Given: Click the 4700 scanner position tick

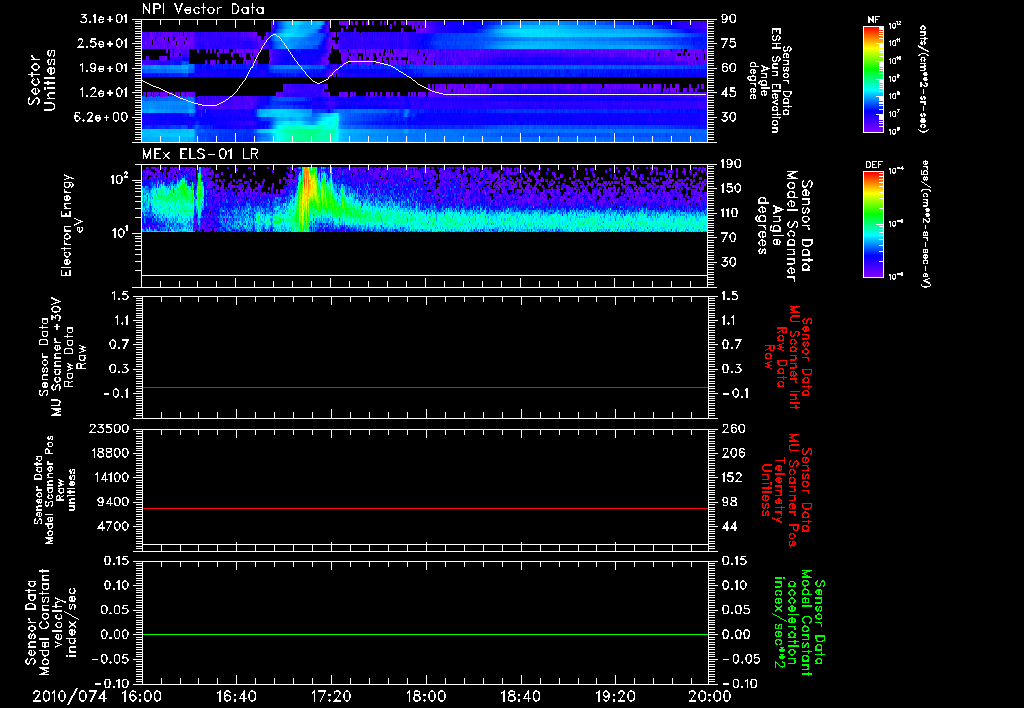Looking at the screenshot, I should click(112, 526).
